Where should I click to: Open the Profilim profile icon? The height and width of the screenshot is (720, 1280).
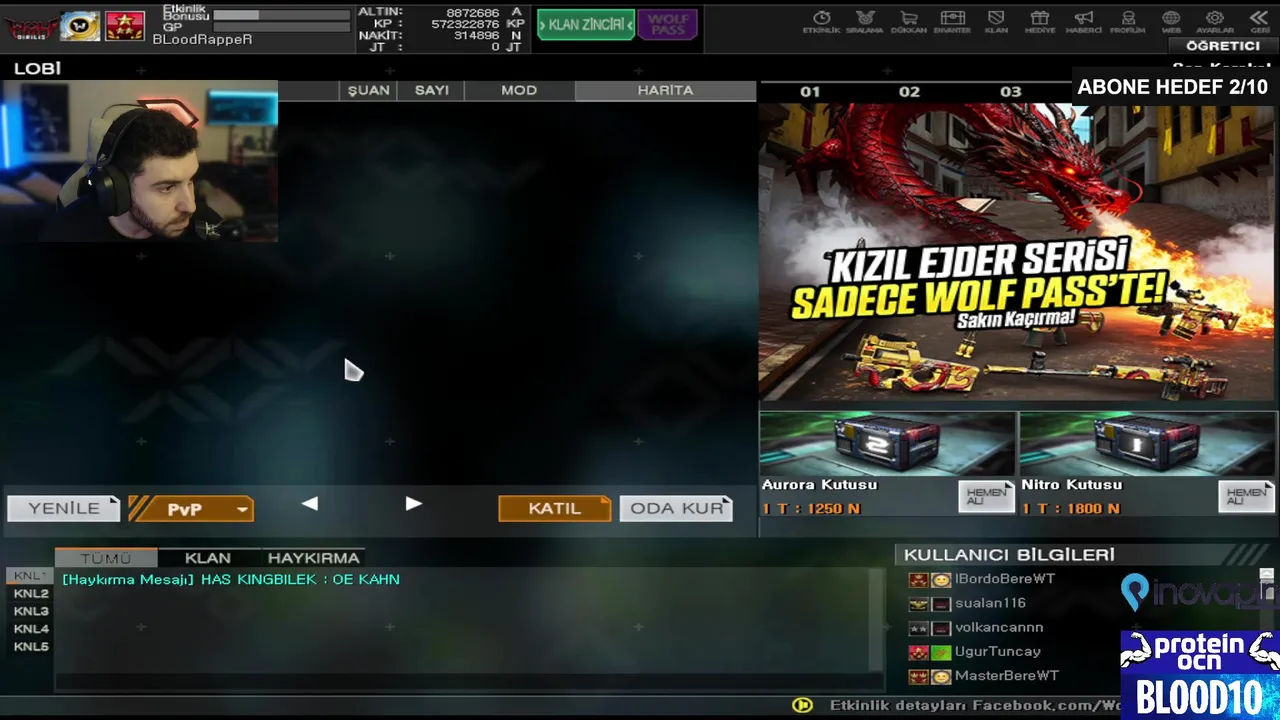pos(1128,21)
